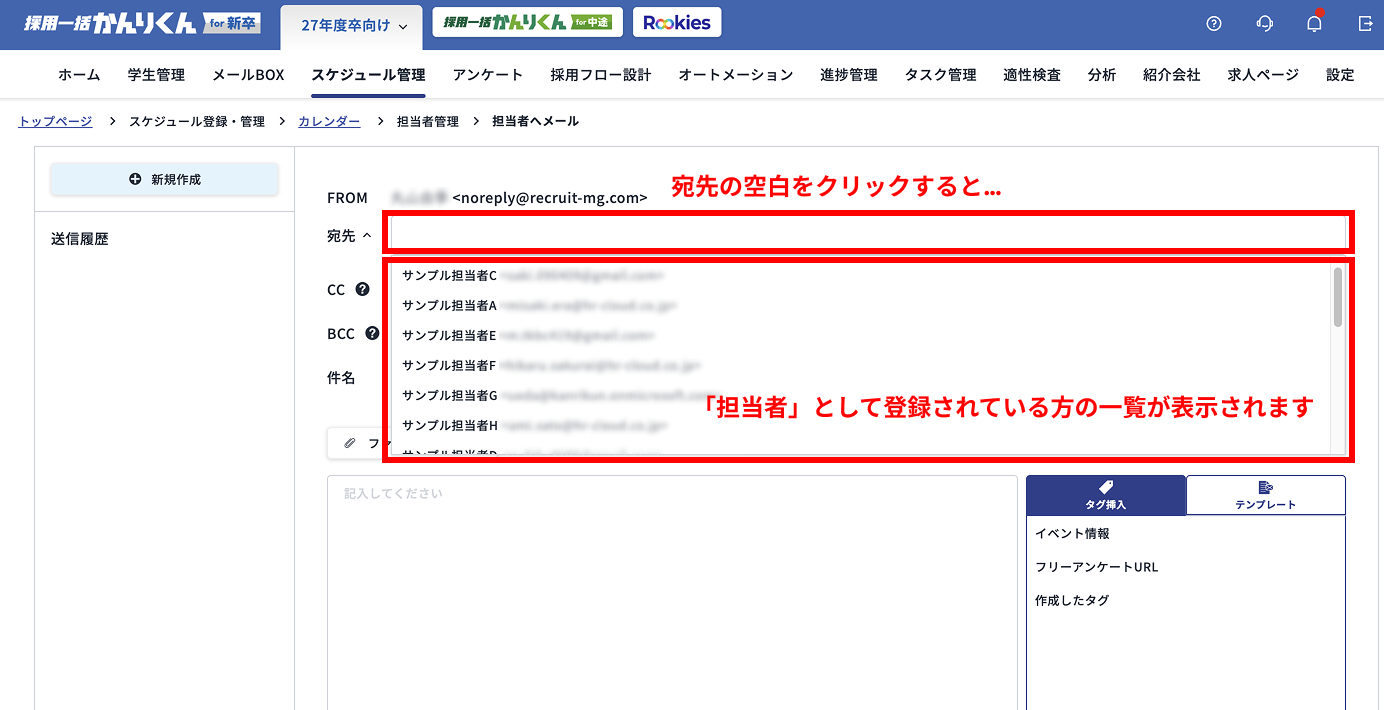Click the message body text area
The height and width of the screenshot is (710, 1384).
pyautogui.click(x=672, y=590)
